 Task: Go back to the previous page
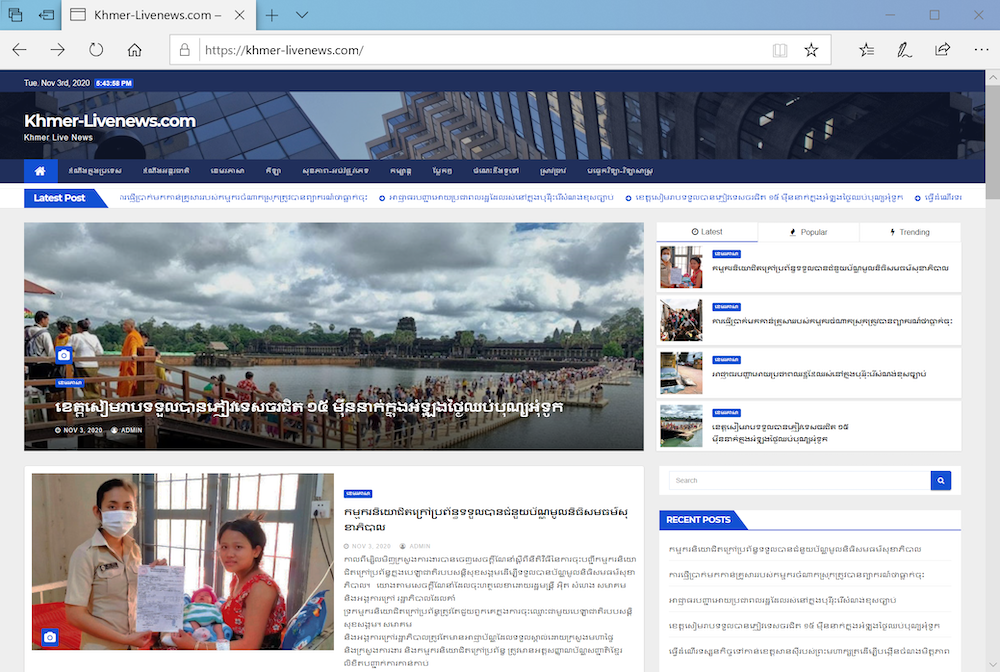[x=19, y=50]
